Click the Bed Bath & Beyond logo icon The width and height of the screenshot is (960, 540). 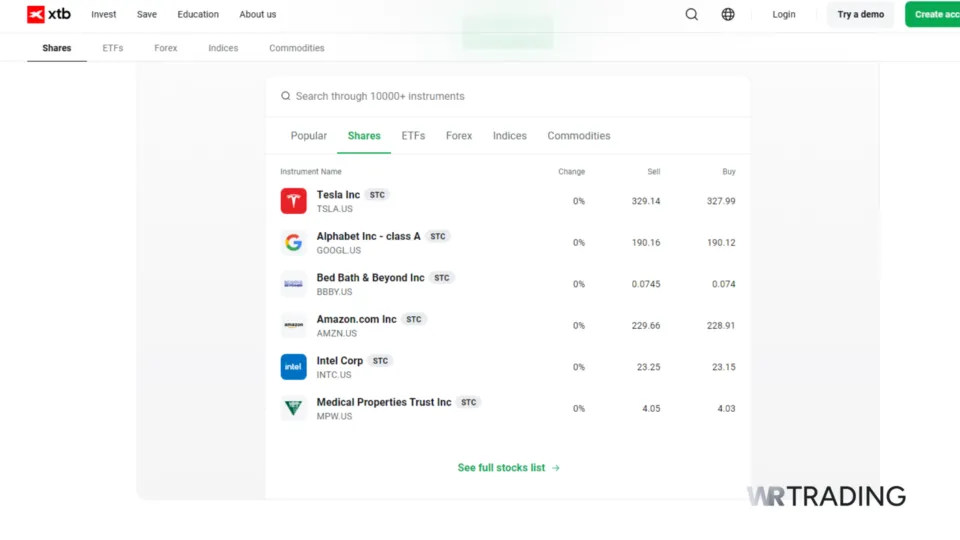(293, 284)
